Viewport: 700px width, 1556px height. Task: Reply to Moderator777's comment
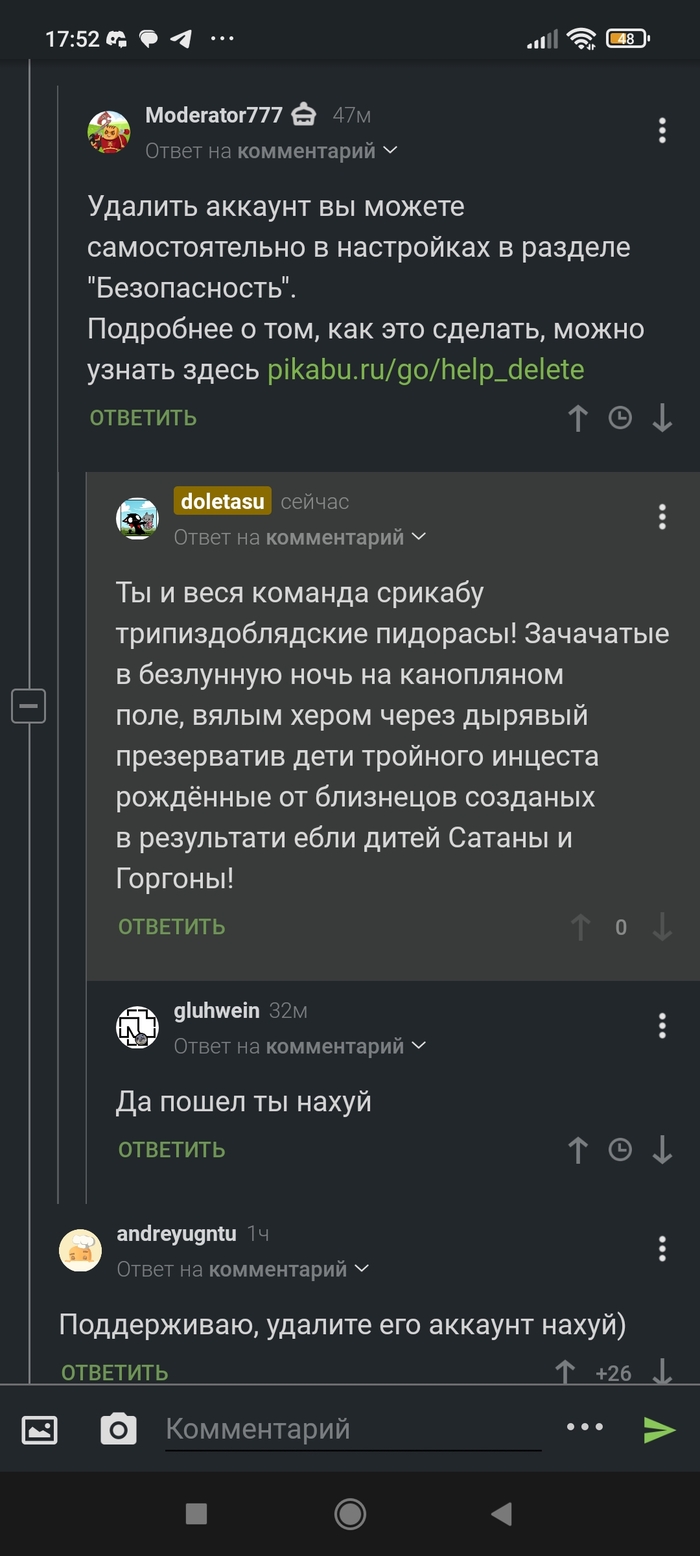tap(143, 418)
